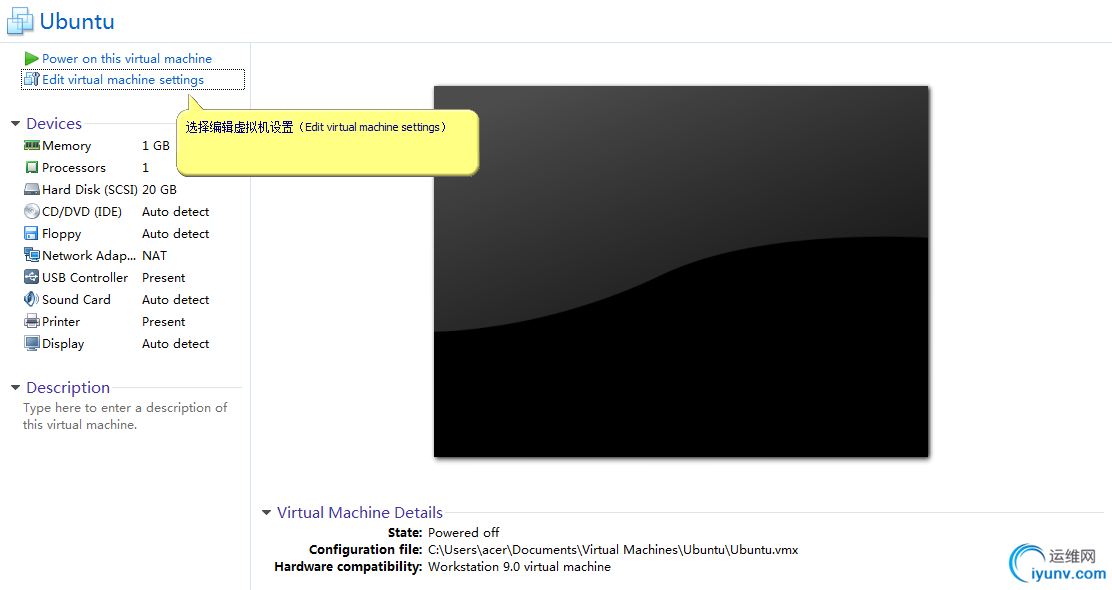Click the Network Adapter icon
Screen dimensions: 1112x590
coord(32,255)
